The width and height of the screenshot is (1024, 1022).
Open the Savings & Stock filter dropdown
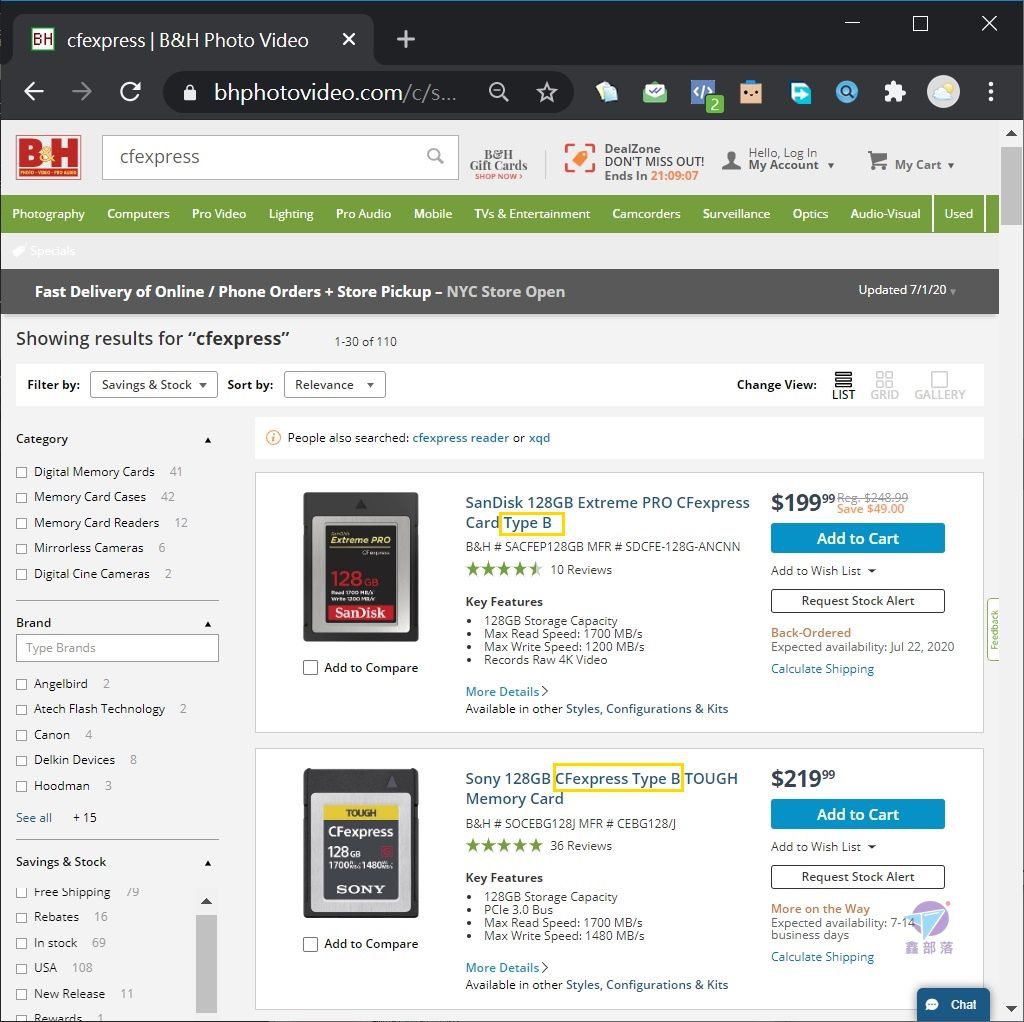tap(154, 385)
